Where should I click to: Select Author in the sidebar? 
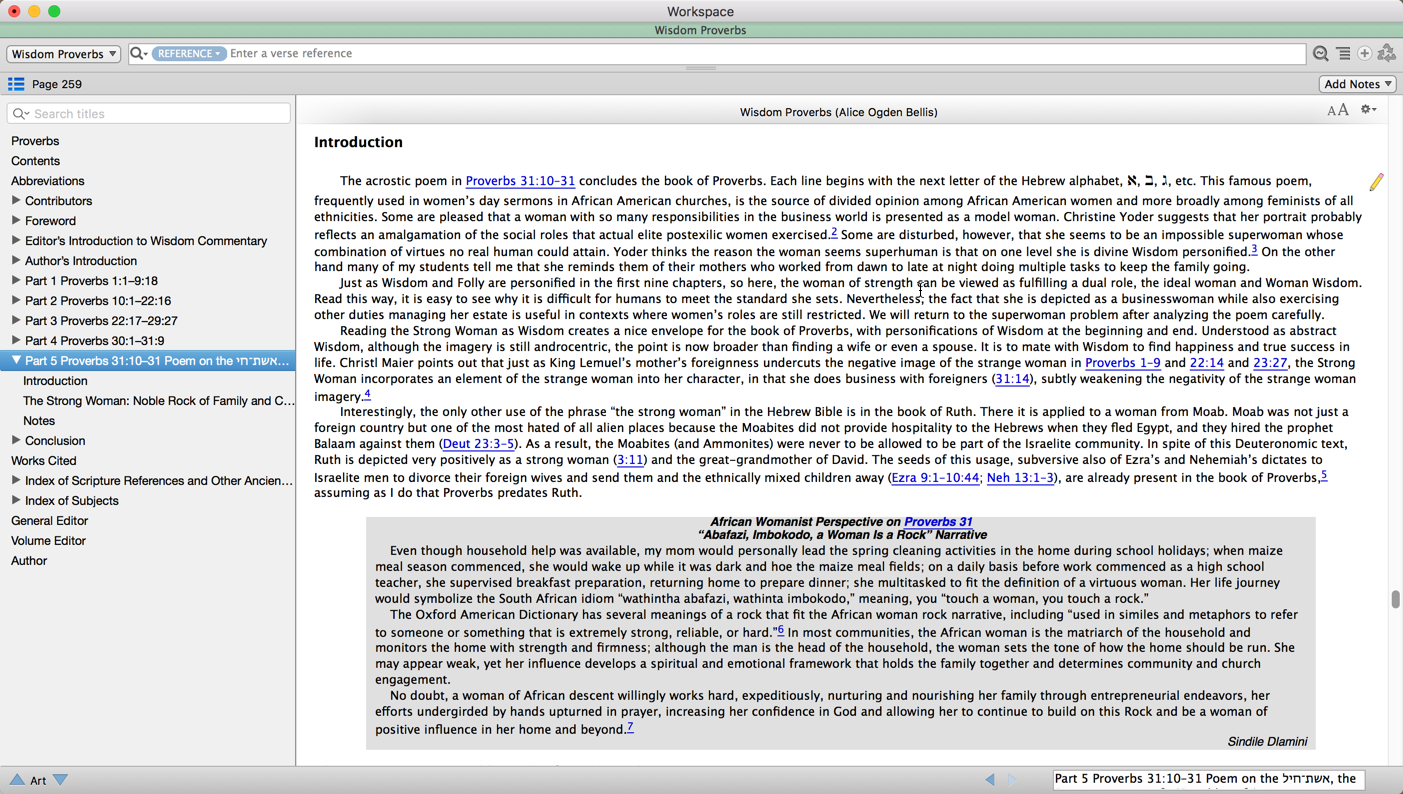tap(29, 561)
